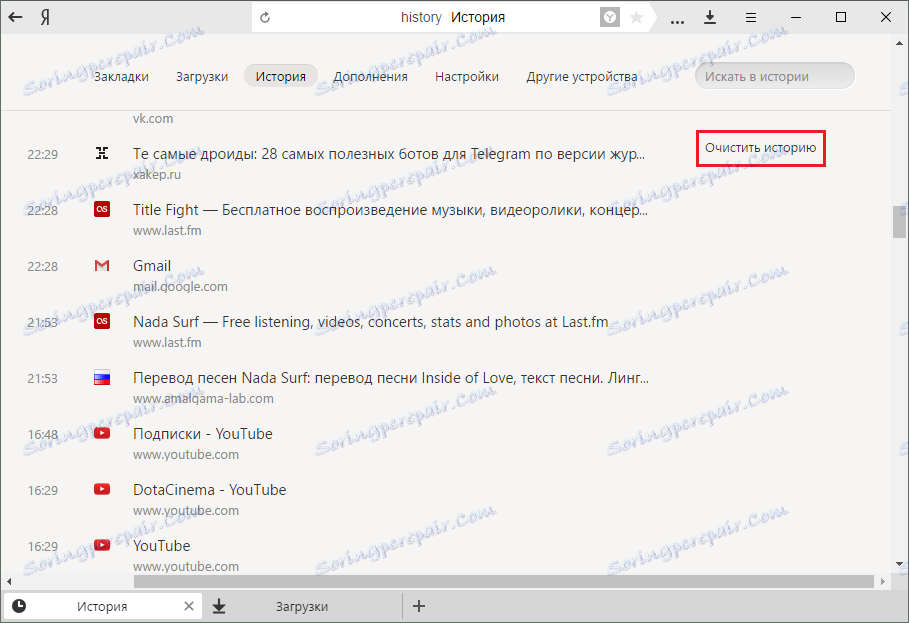The width and height of the screenshot is (909, 623).
Task: Click the Yandex protect icon in address bar
Action: coord(610,17)
